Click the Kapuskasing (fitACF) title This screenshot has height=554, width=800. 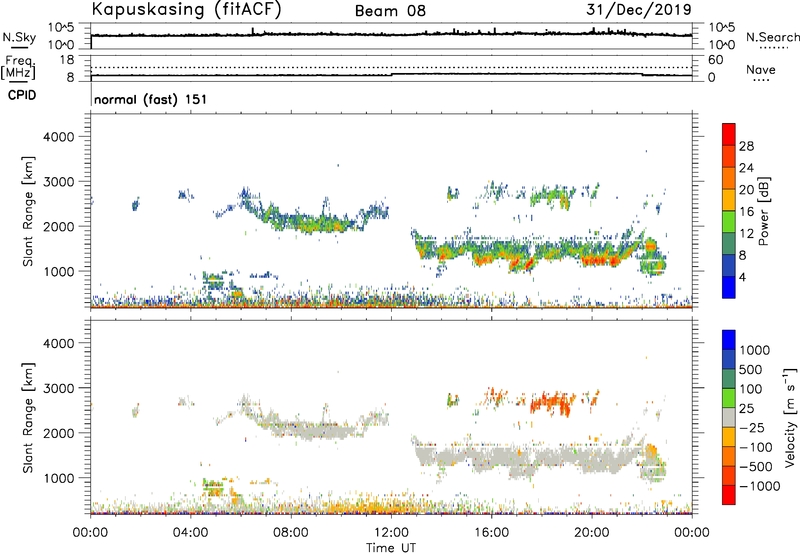186,9
